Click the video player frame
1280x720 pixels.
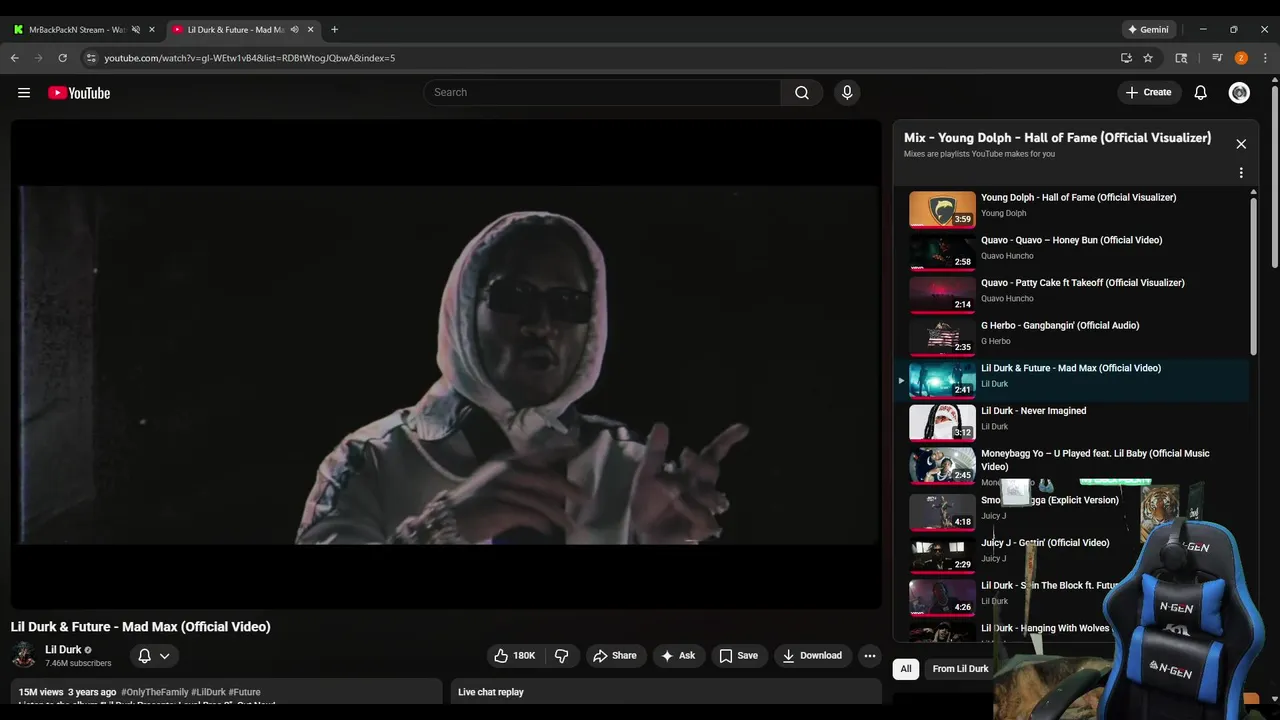tap(446, 364)
